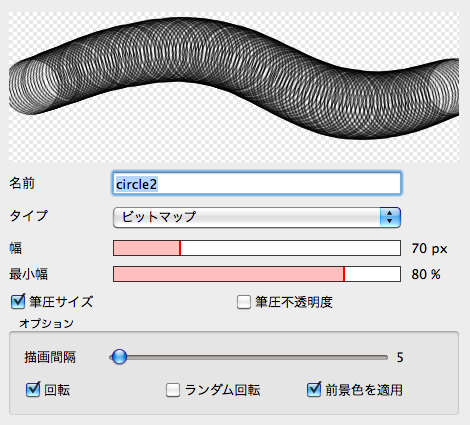This screenshot has width=470, height=425.
Task: Uncheck the 筆圧サイズ checkbox
Action: (x=18, y=302)
